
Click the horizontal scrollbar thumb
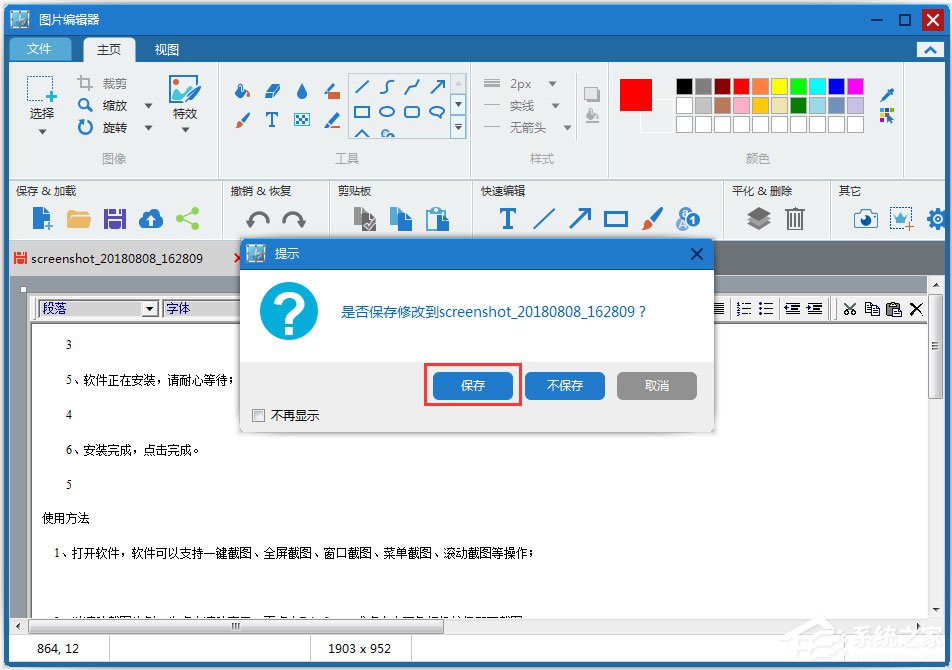[236, 626]
